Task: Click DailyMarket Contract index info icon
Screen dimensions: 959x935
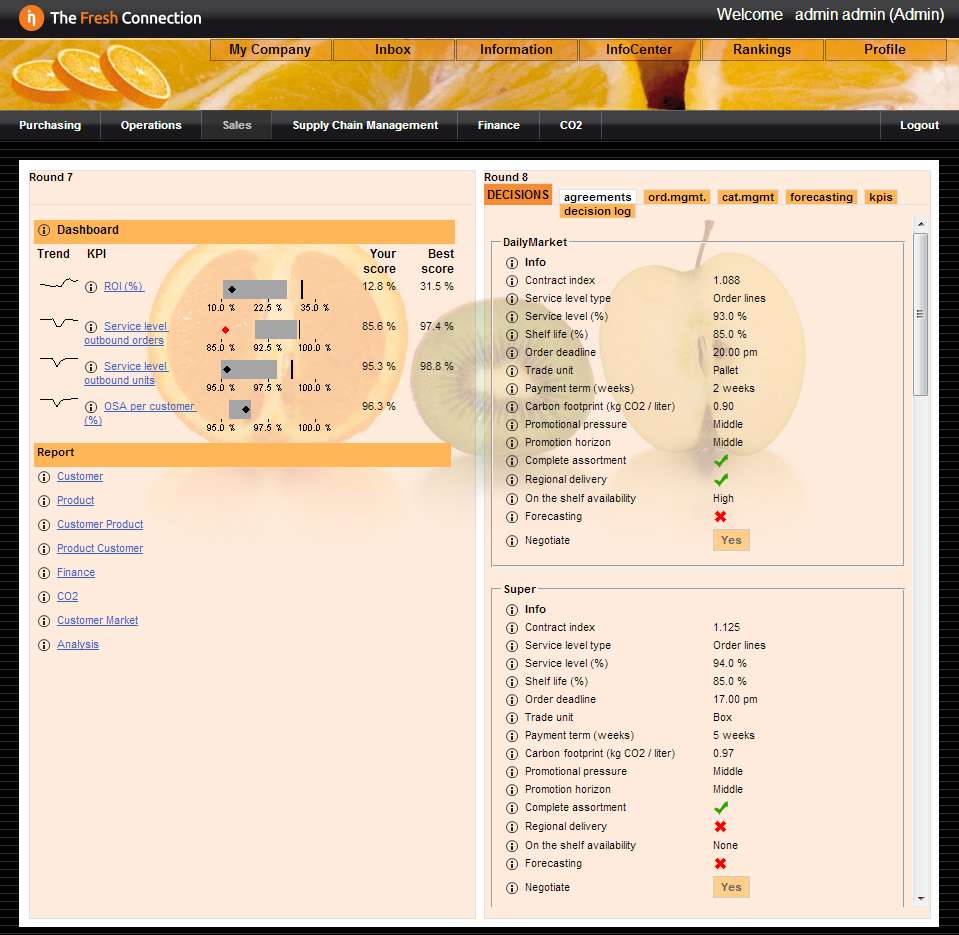Action: 512,281
